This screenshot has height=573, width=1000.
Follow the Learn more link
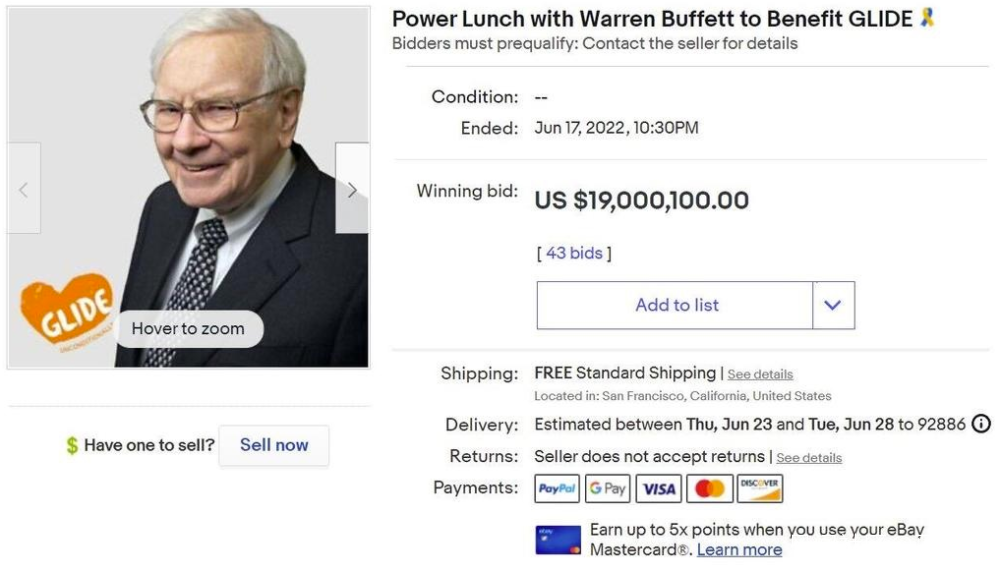coord(739,550)
